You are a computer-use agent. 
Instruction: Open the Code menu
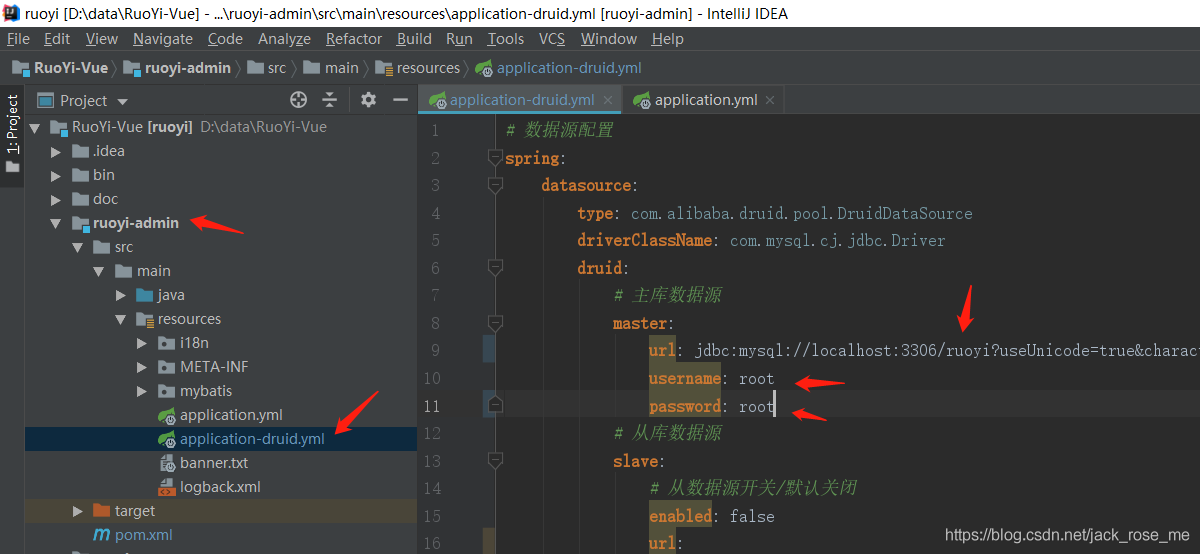coord(225,39)
